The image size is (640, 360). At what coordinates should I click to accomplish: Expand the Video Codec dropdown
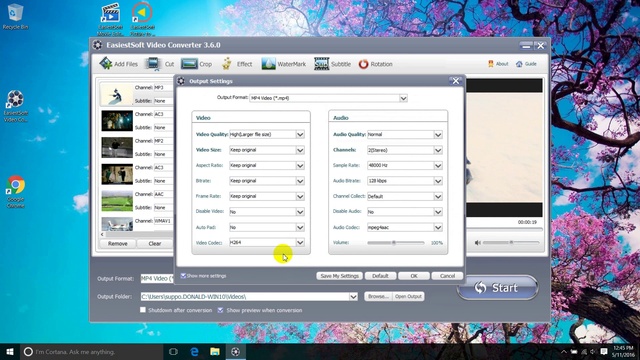(x=300, y=242)
